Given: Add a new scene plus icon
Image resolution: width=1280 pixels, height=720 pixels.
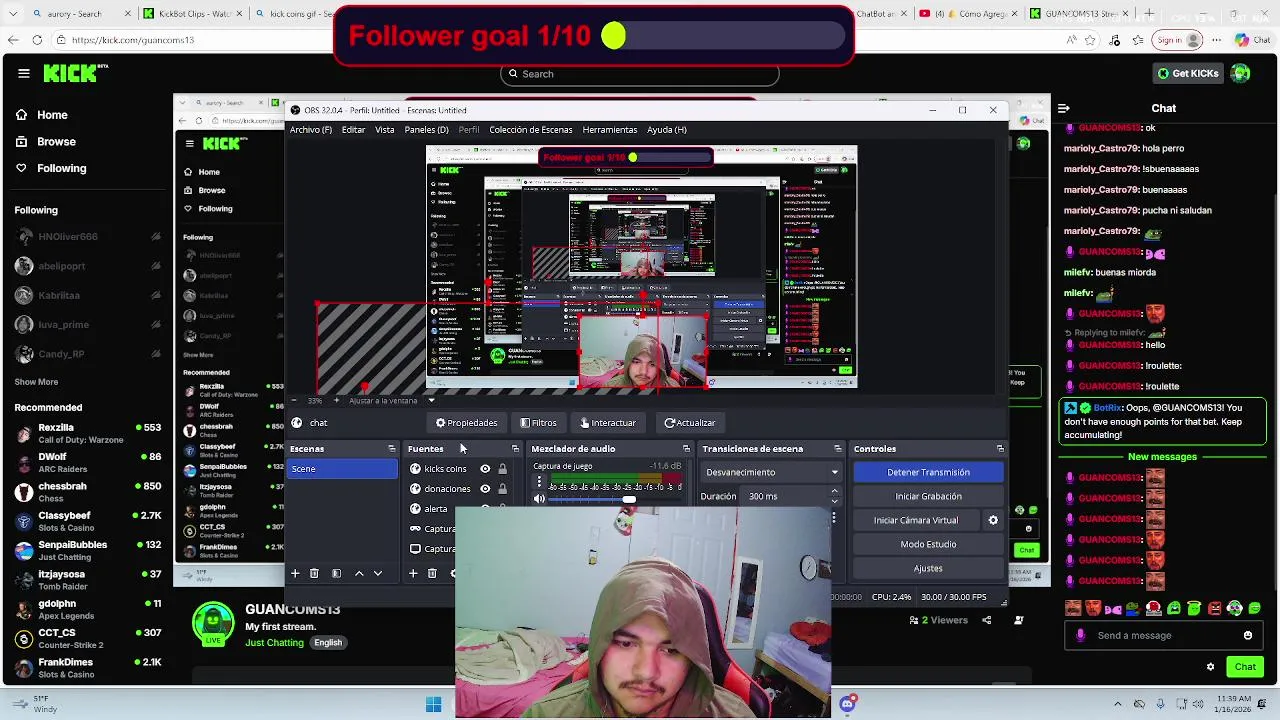Looking at the screenshot, I should click(295, 574).
